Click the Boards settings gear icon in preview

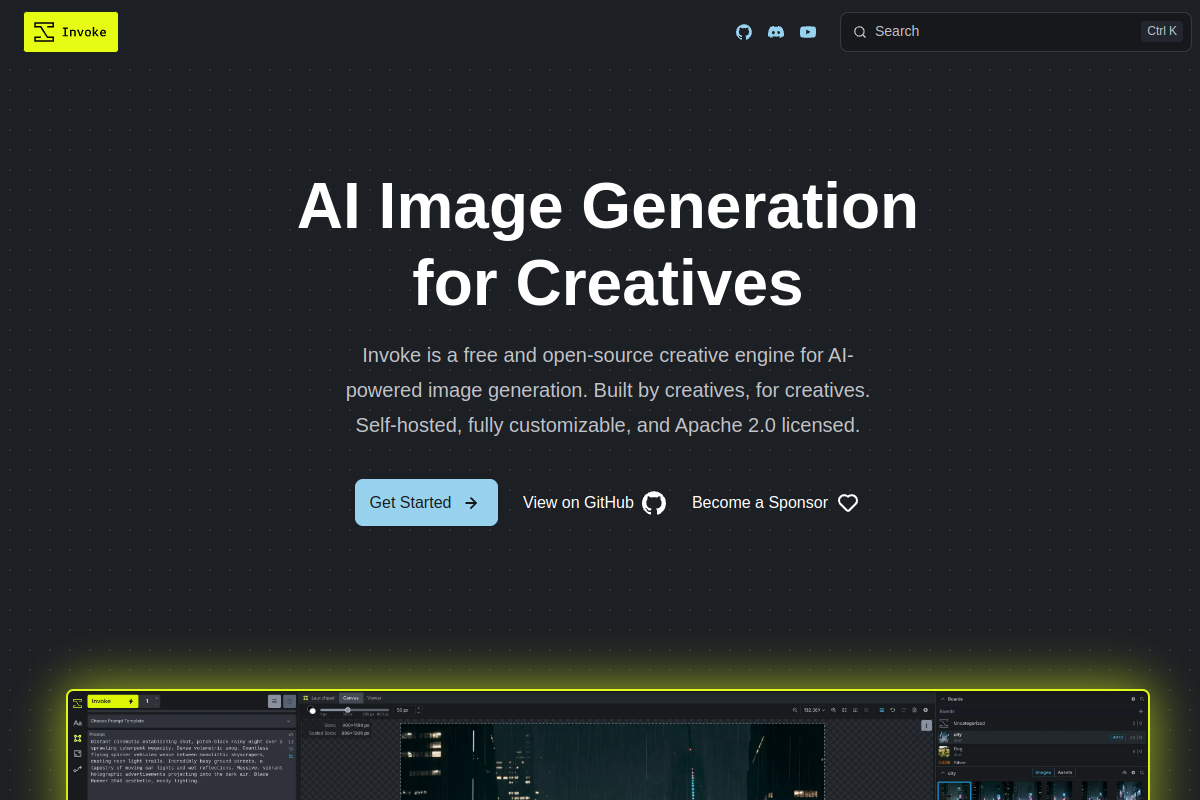1133,699
